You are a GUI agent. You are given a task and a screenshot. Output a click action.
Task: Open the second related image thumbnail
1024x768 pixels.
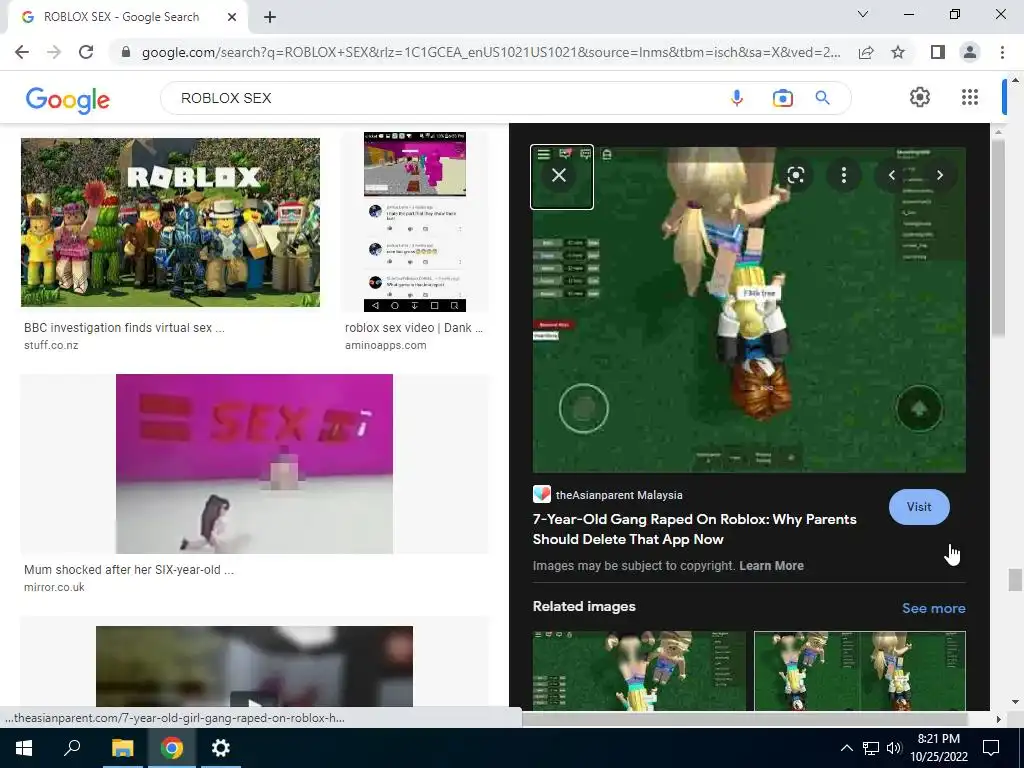[859, 670]
